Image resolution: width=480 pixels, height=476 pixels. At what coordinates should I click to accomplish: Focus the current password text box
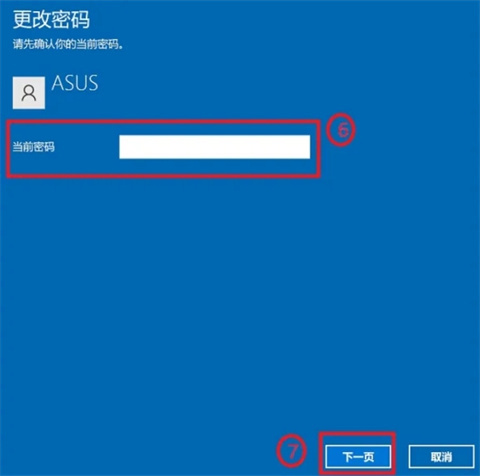pos(215,147)
